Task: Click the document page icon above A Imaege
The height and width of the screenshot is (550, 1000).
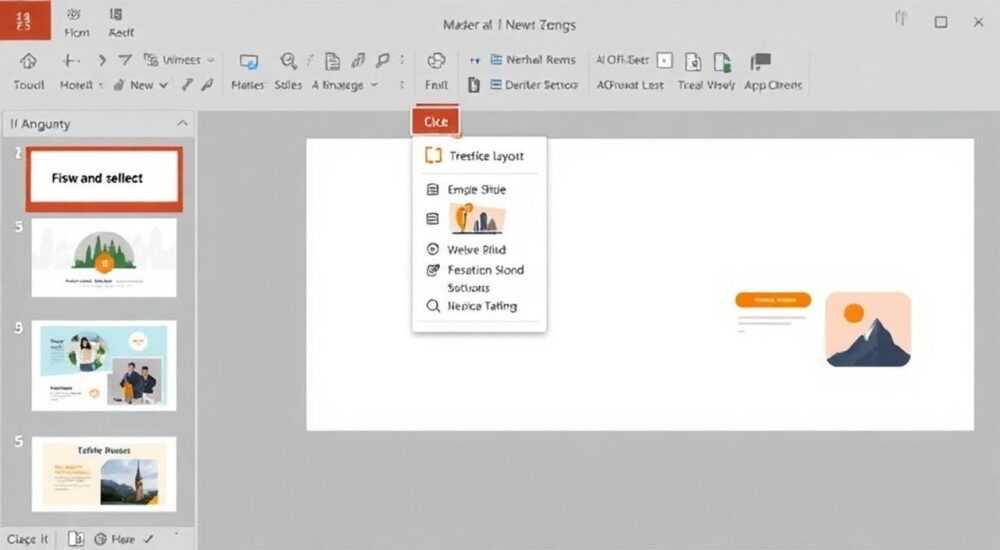Action: tap(332, 61)
